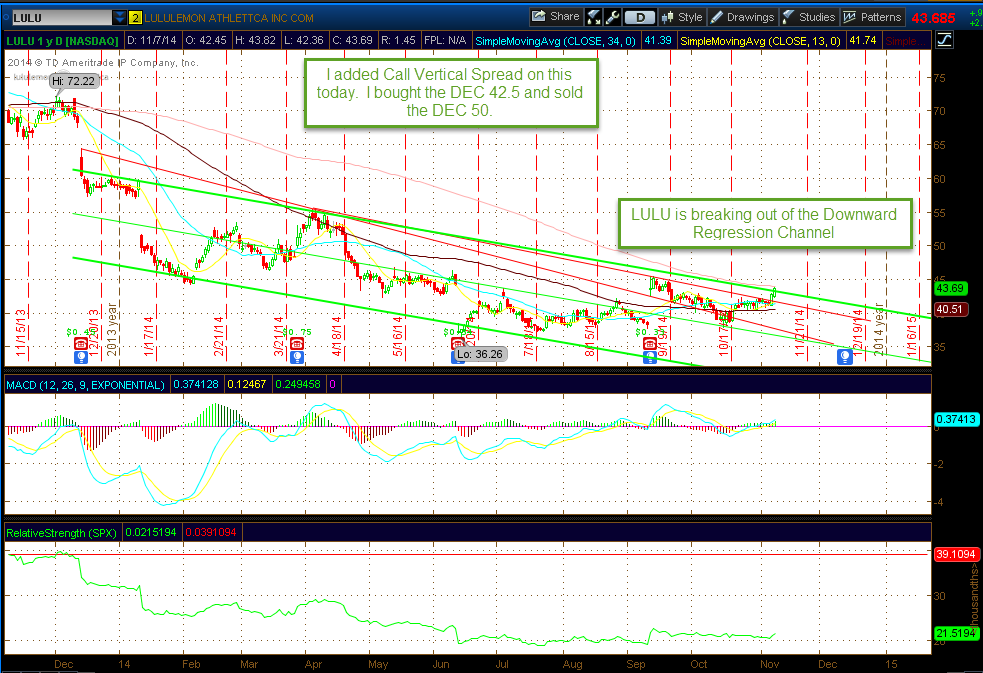Viewport: 983px width, 673px height.
Task: Change the D daily aggregation period
Action: pos(640,17)
